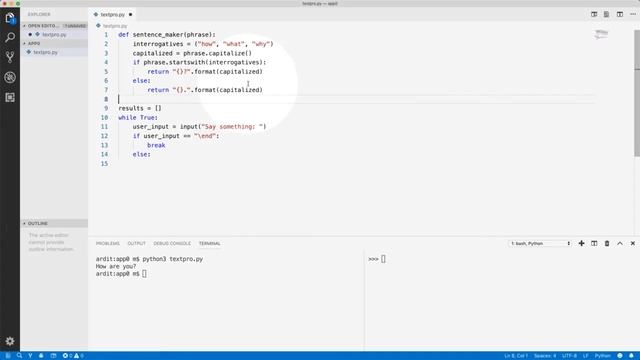Viewport: 640px width, 360px height.
Task: Split the terminal panel
Action: point(594,243)
